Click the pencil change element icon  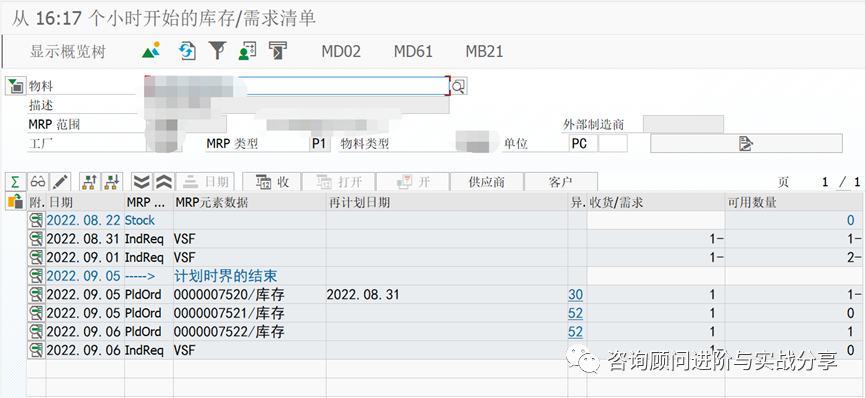pyautogui.click(x=61, y=182)
